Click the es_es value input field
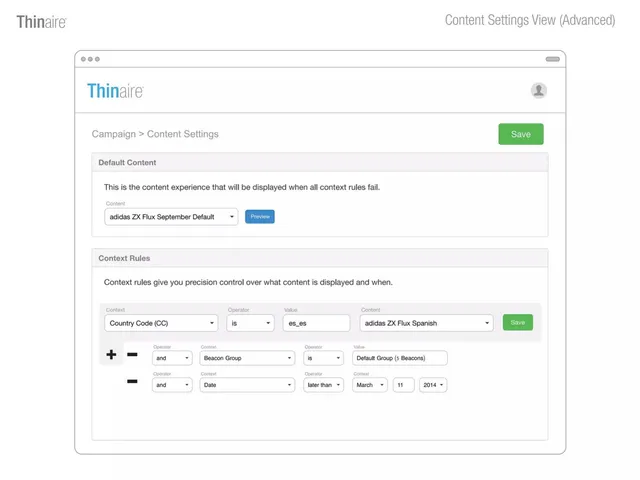The image size is (640, 480). [x=316, y=323]
